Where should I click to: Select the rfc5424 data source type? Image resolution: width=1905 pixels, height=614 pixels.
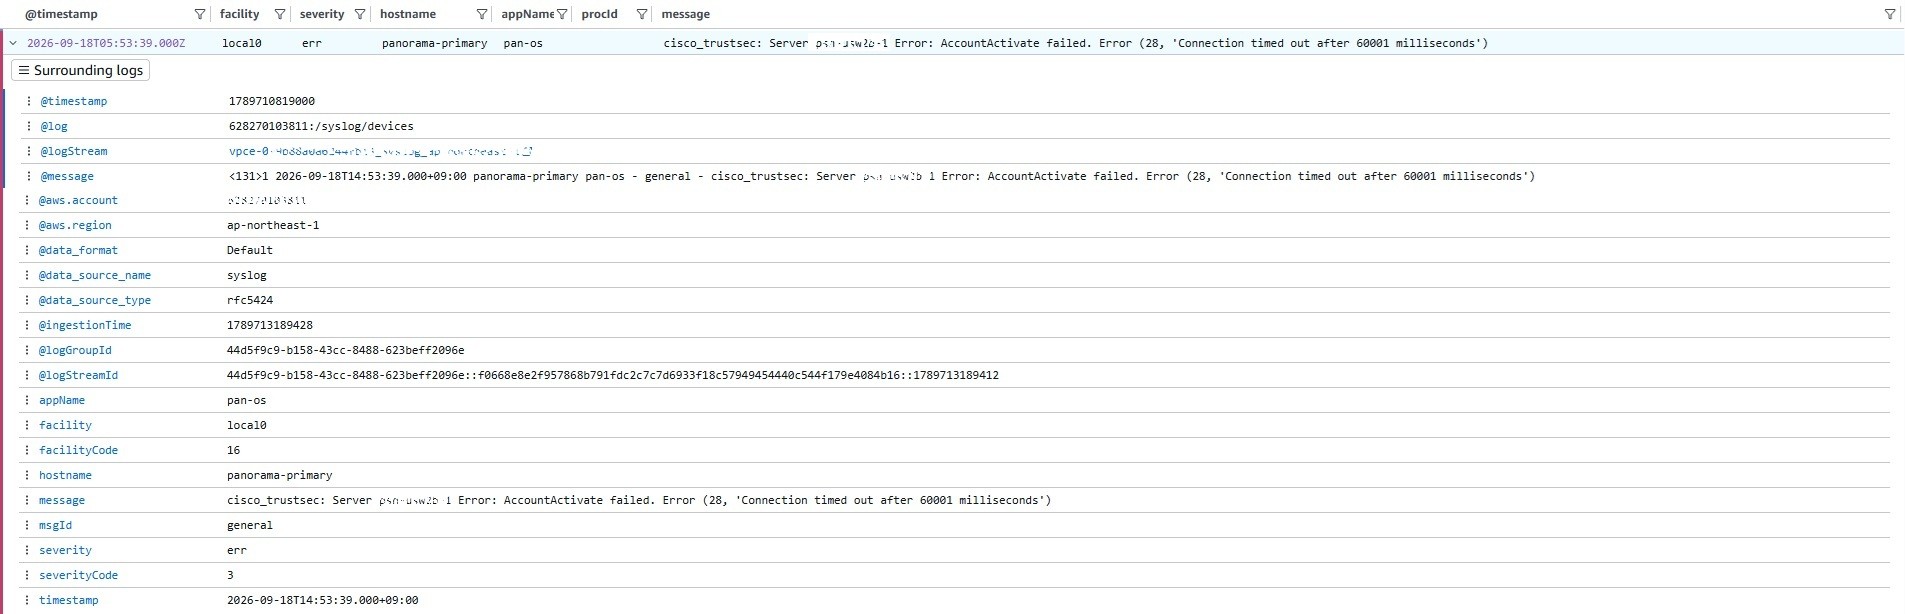click(x=250, y=300)
